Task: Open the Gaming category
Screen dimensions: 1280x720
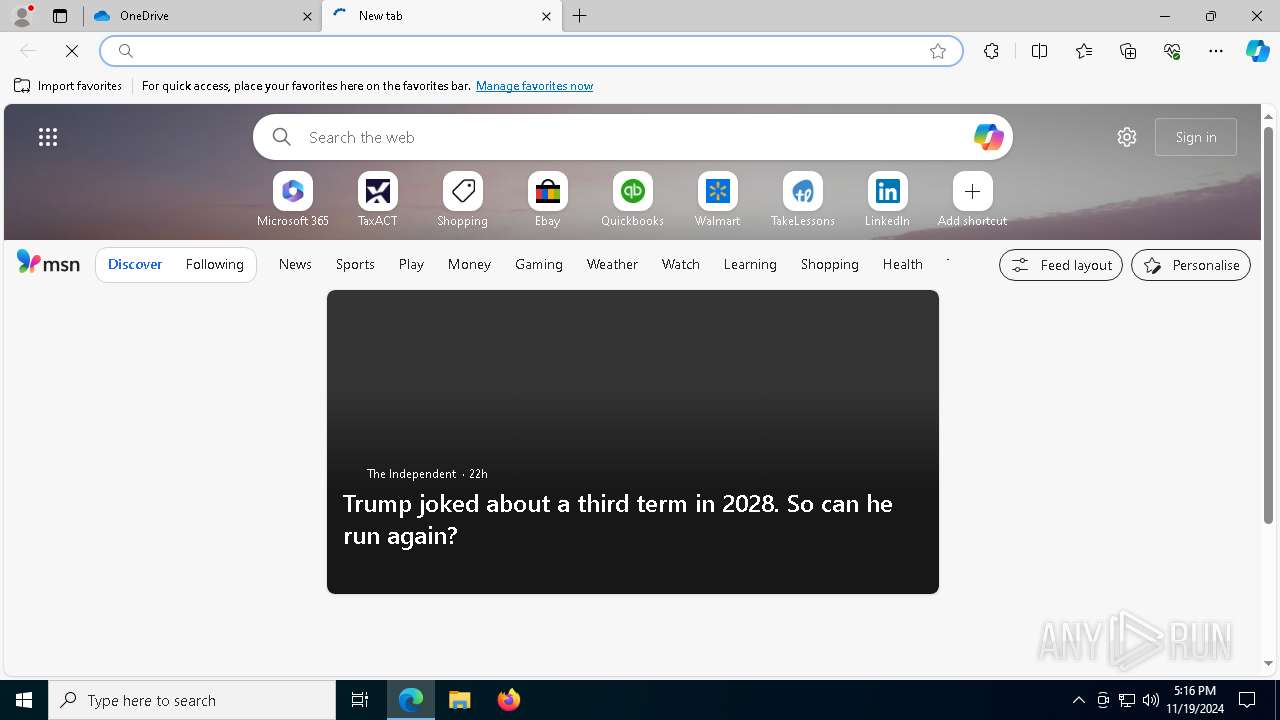Action: click(x=539, y=264)
